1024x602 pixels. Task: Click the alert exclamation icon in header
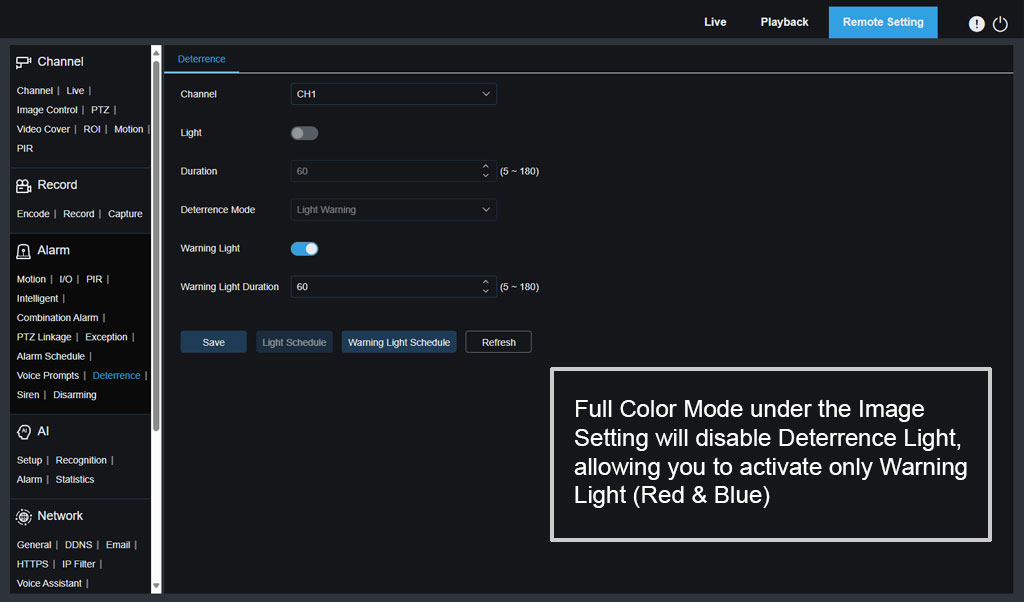click(x=977, y=24)
